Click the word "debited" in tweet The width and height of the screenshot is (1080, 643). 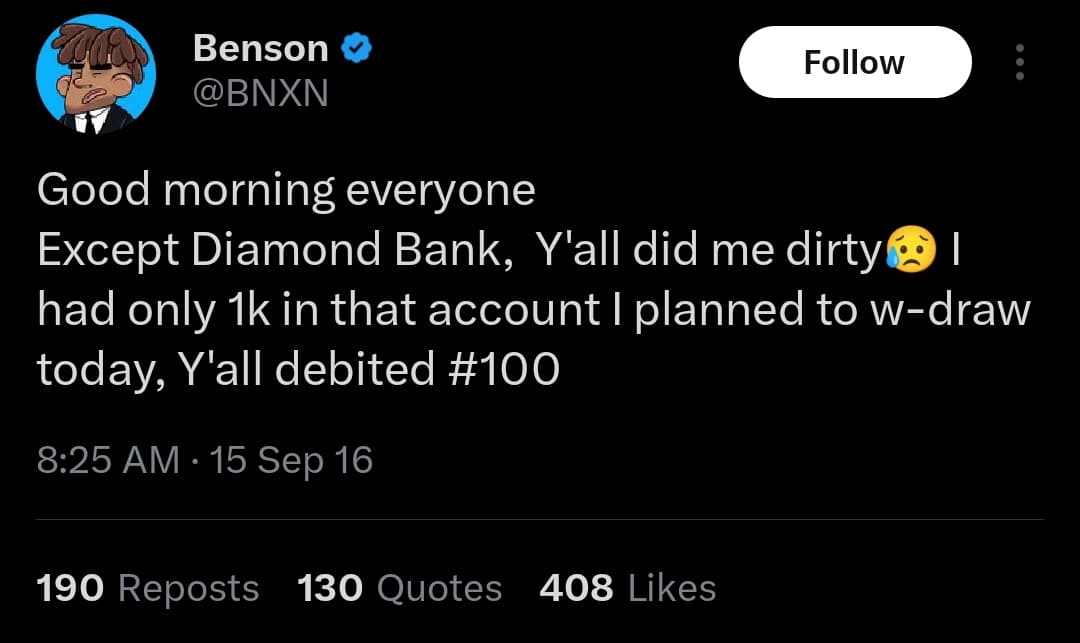(x=352, y=371)
